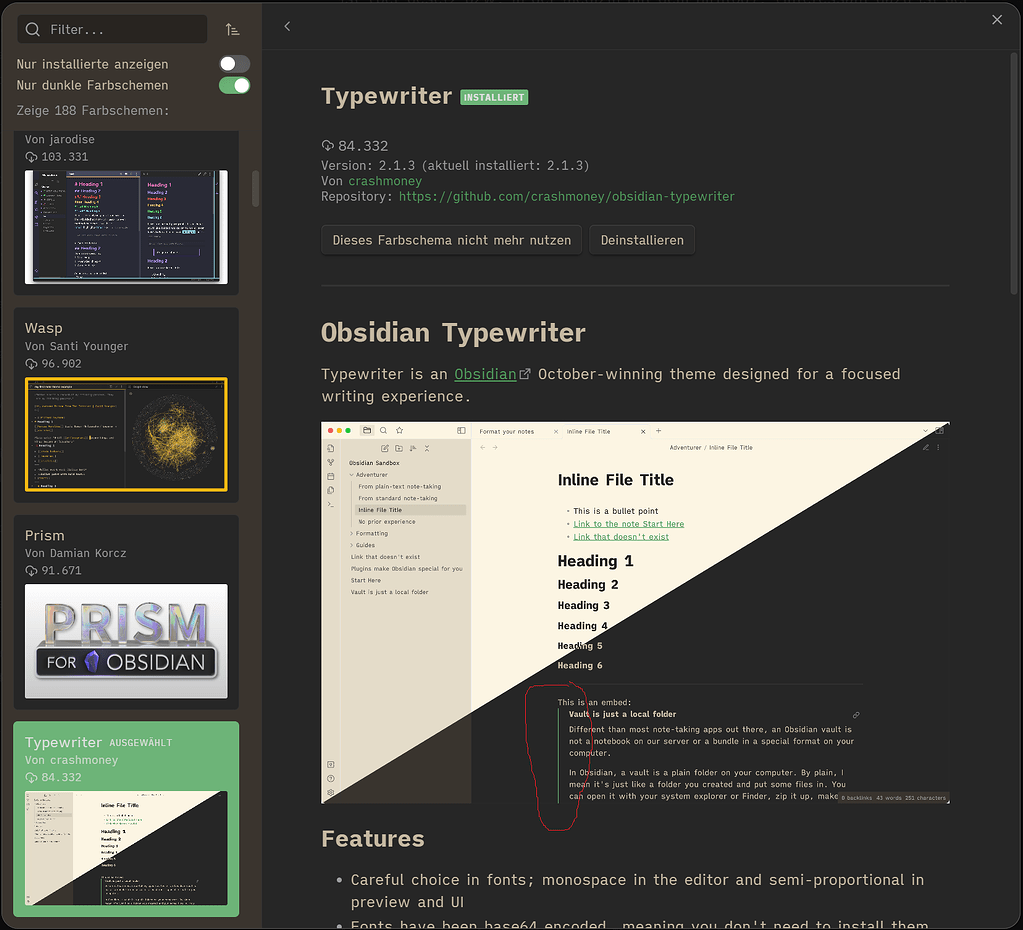Close the theme browser dialog
The width and height of the screenshot is (1023, 930).
pyautogui.click(x=997, y=20)
